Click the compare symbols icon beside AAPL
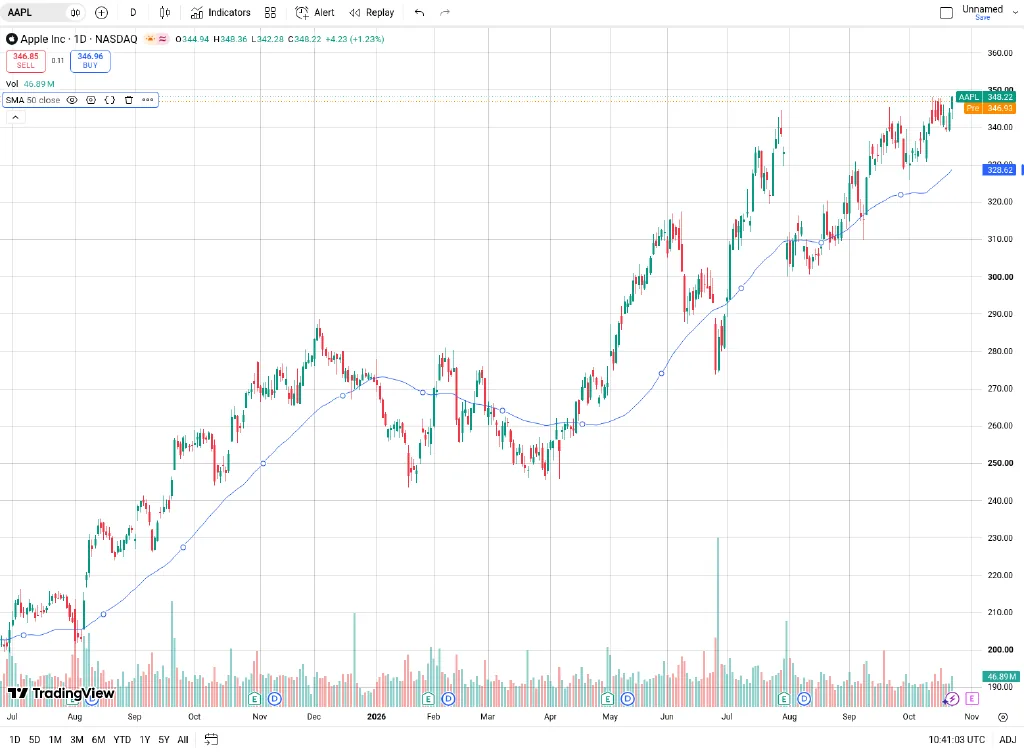The width and height of the screenshot is (1024, 753). coord(75,12)
